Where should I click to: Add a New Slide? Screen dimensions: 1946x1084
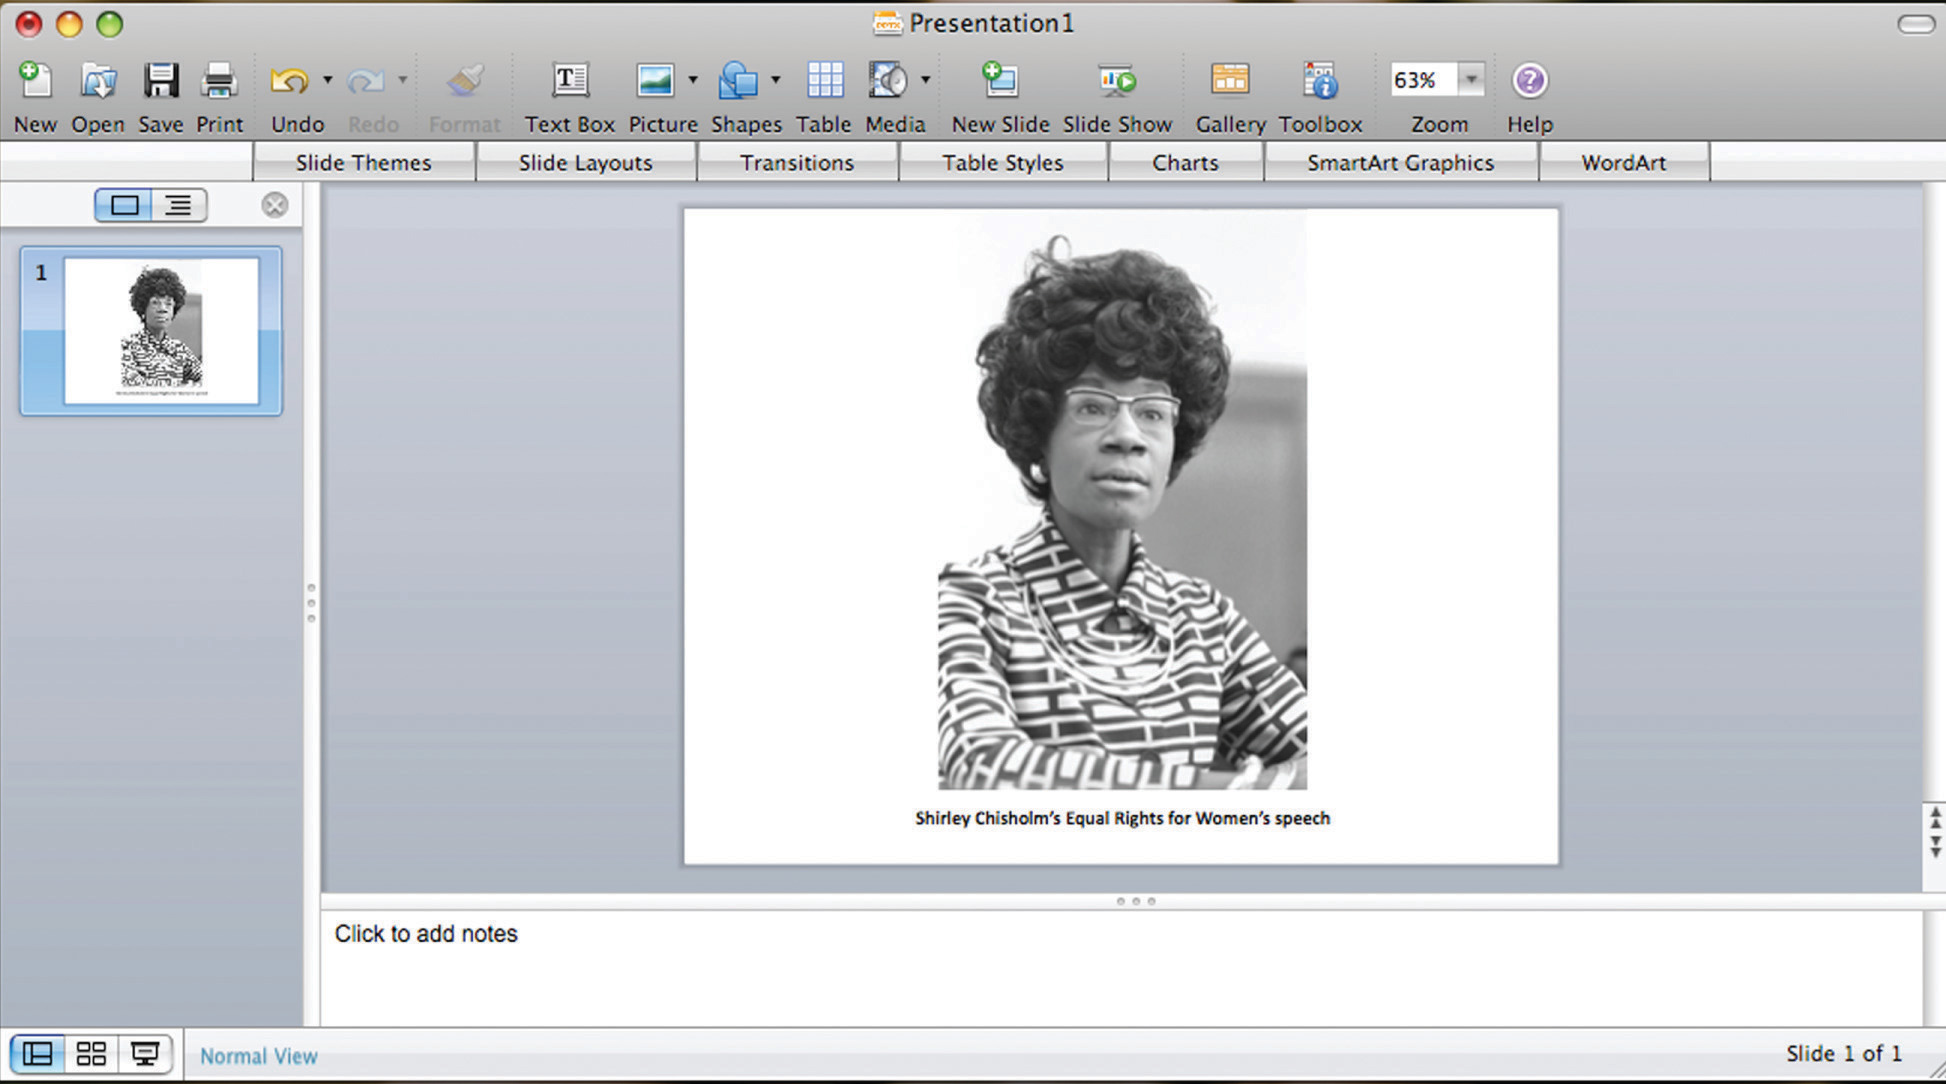[1000, 81]
